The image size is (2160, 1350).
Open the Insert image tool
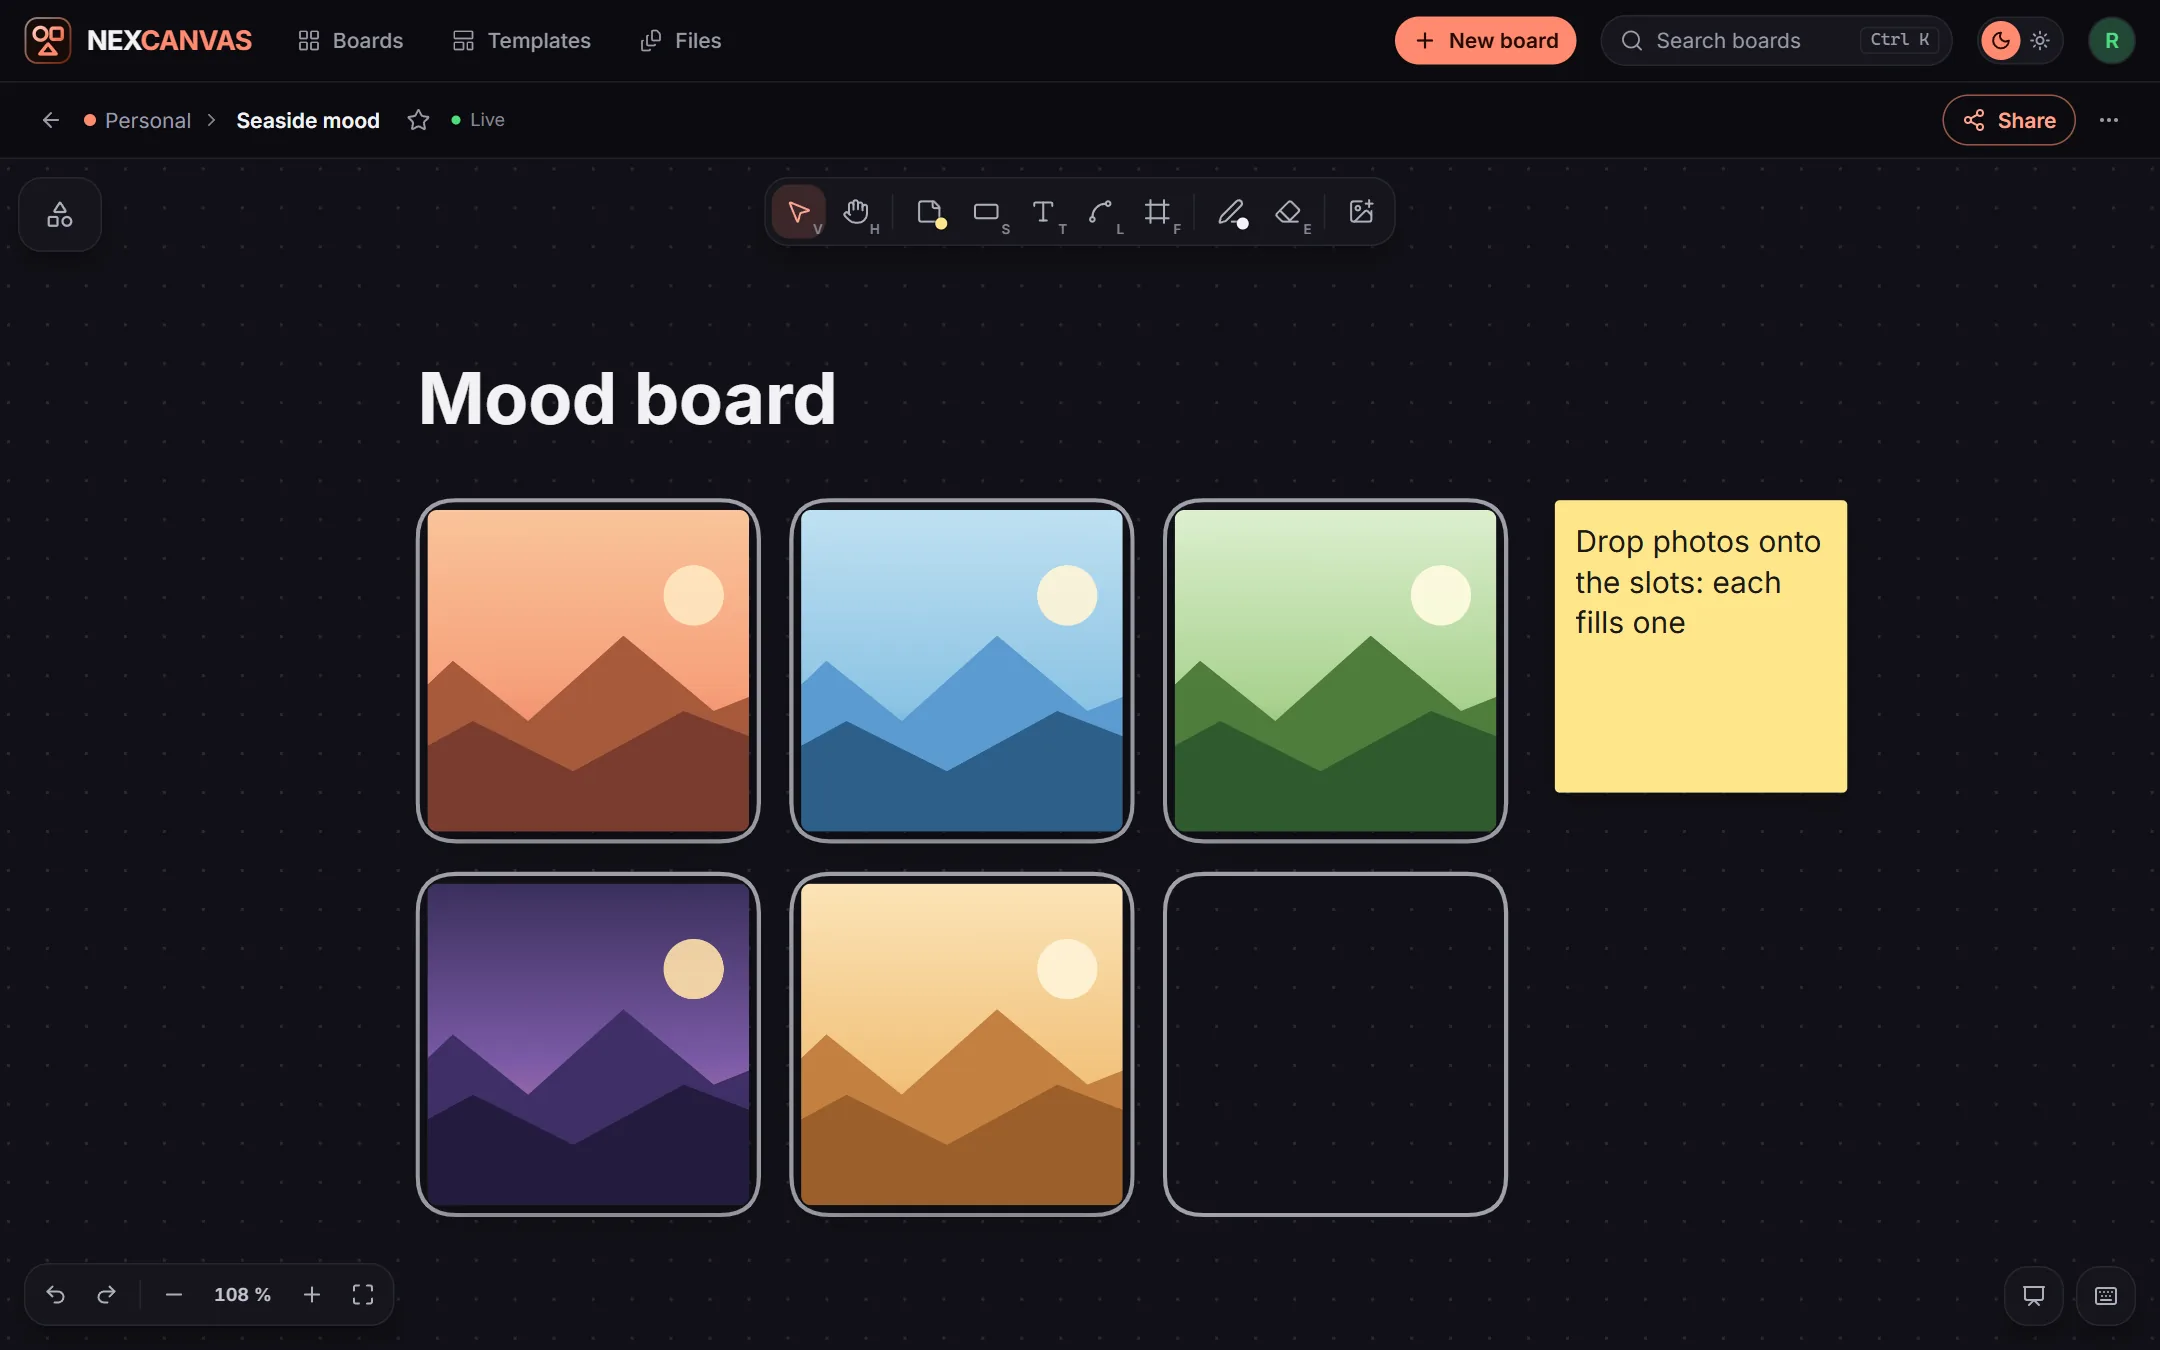point(1361,212)
